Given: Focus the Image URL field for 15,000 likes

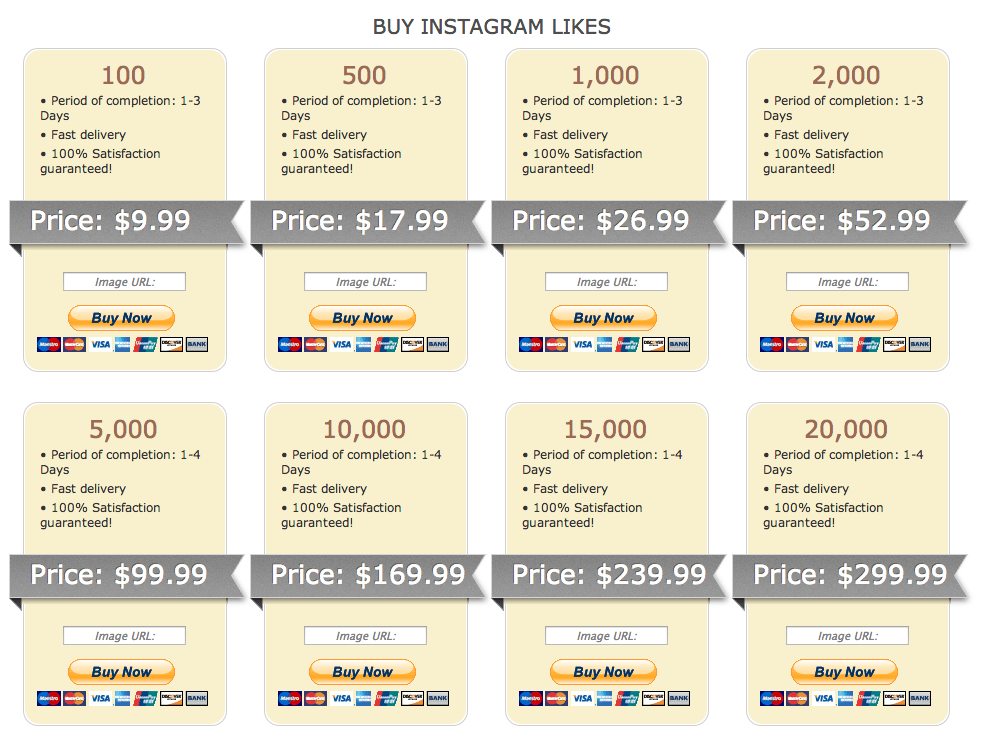Looking at the screenshot, I should tap(606, 635).
